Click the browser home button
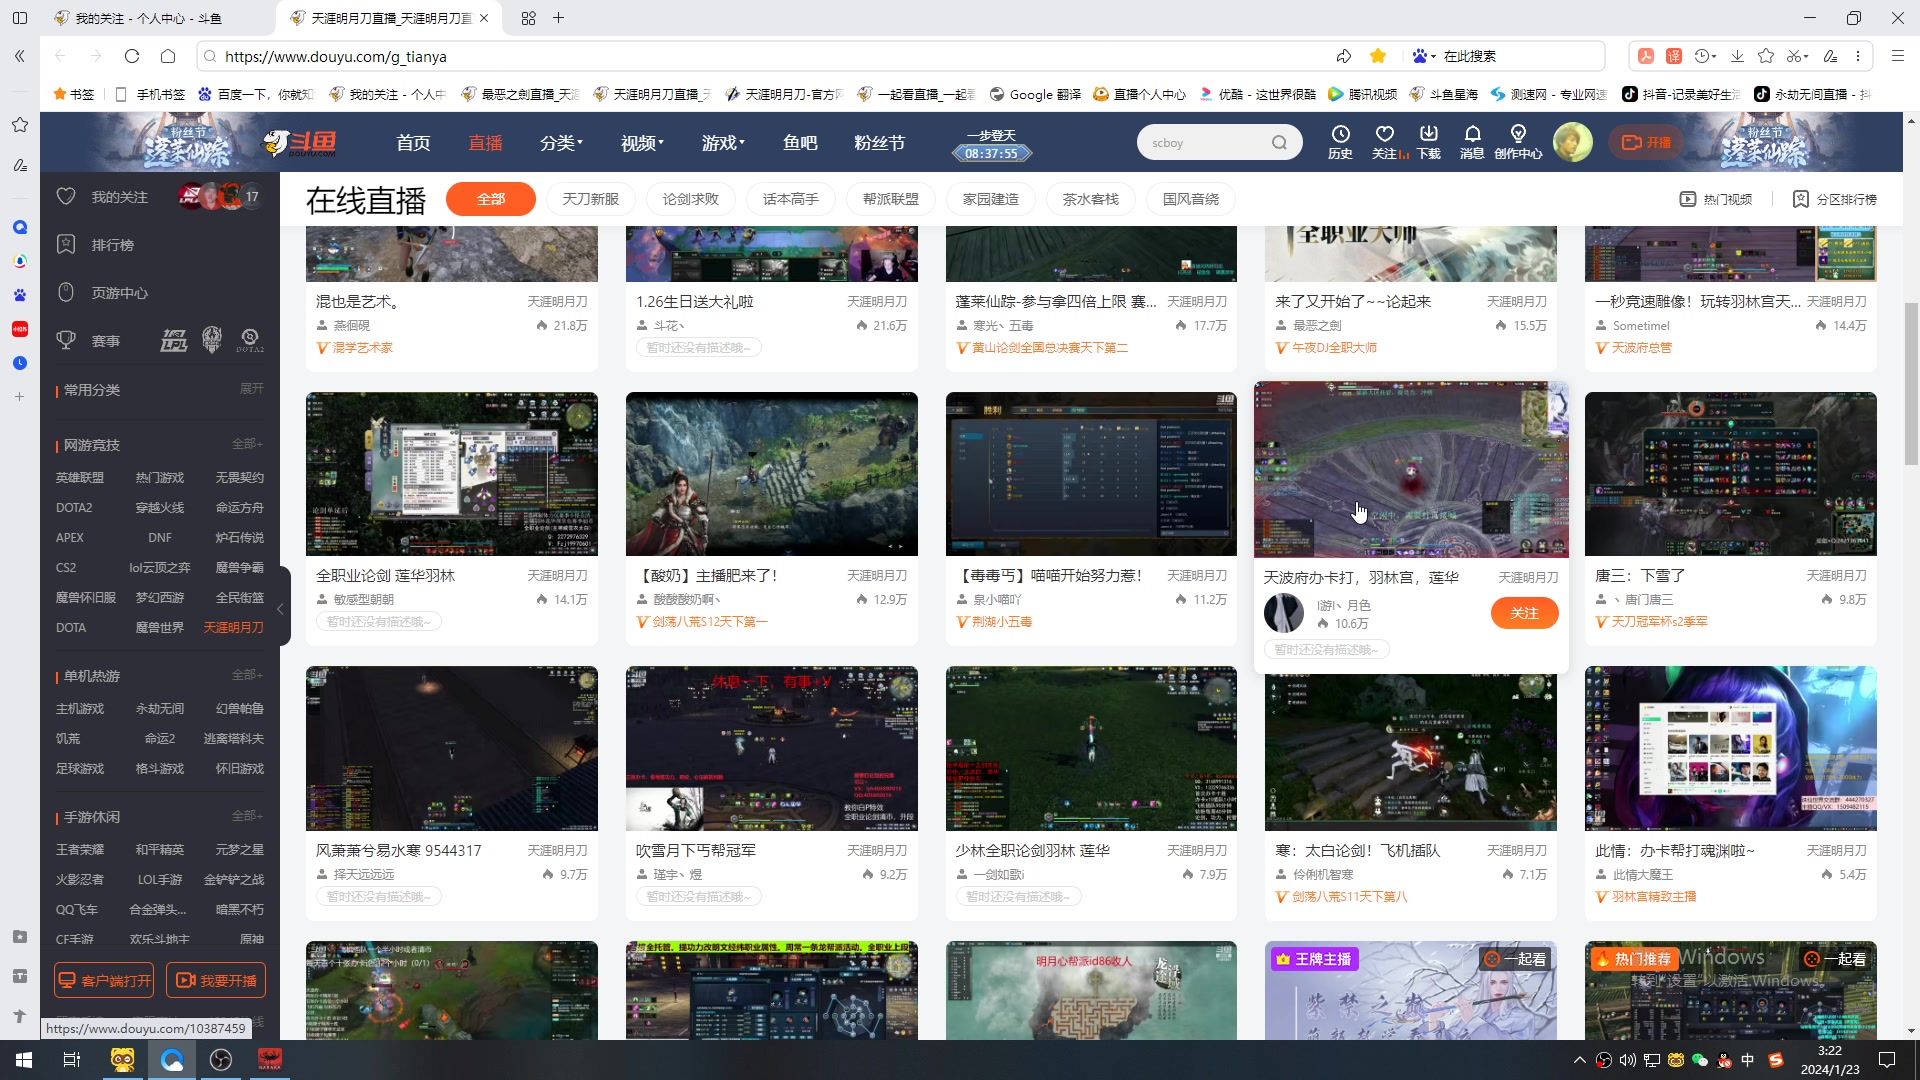The image size is (1920, 1080). click(168, 56)
